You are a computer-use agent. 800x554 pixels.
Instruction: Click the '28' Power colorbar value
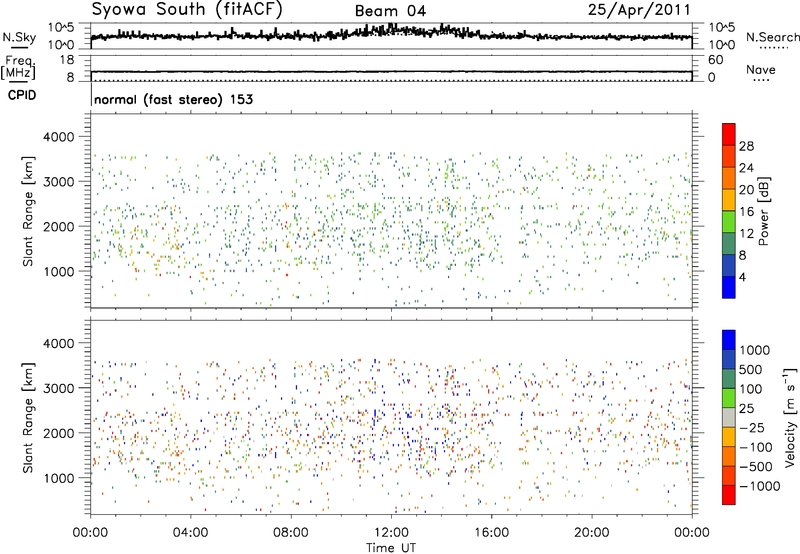(746, 146)
